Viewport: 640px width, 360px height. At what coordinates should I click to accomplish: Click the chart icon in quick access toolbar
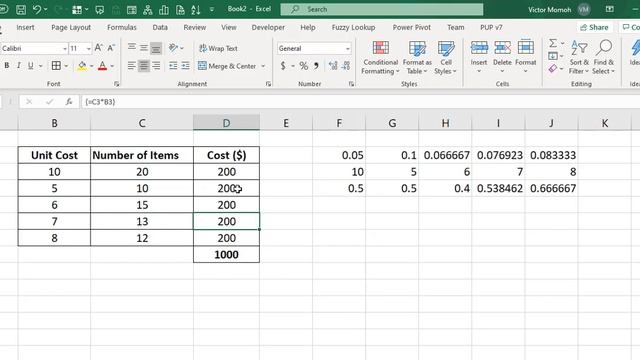pos(164,10)
